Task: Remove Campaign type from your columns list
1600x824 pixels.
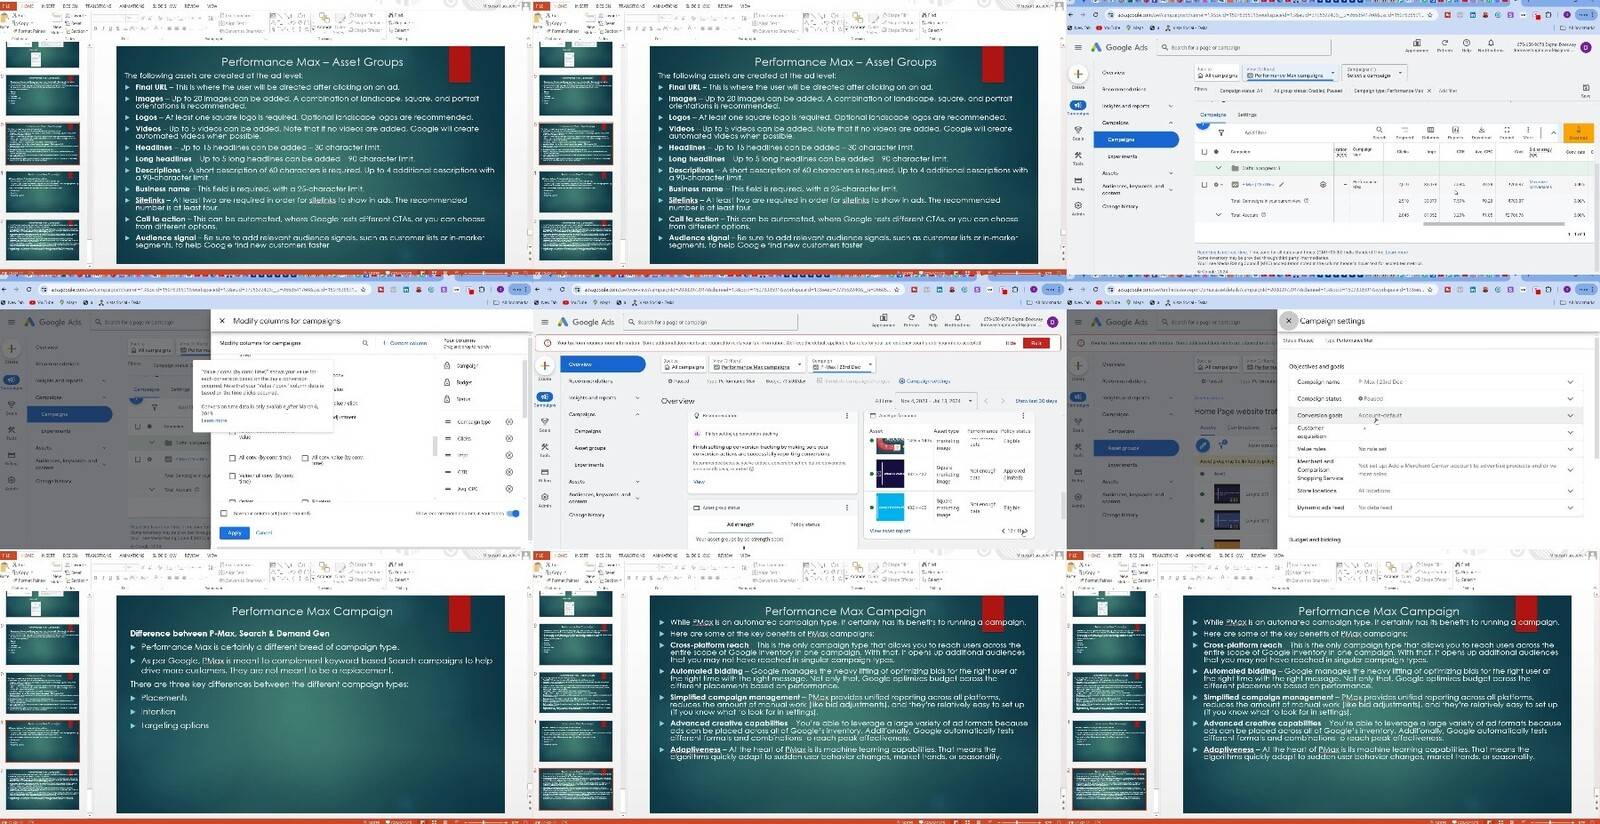Action: [x=509, y=422]
